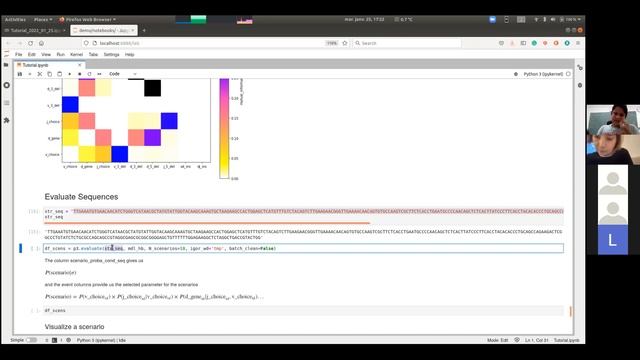This screenshot has width=640, height=360.
Task: Click the date and time clock in top bar
Action: (364, 19)
